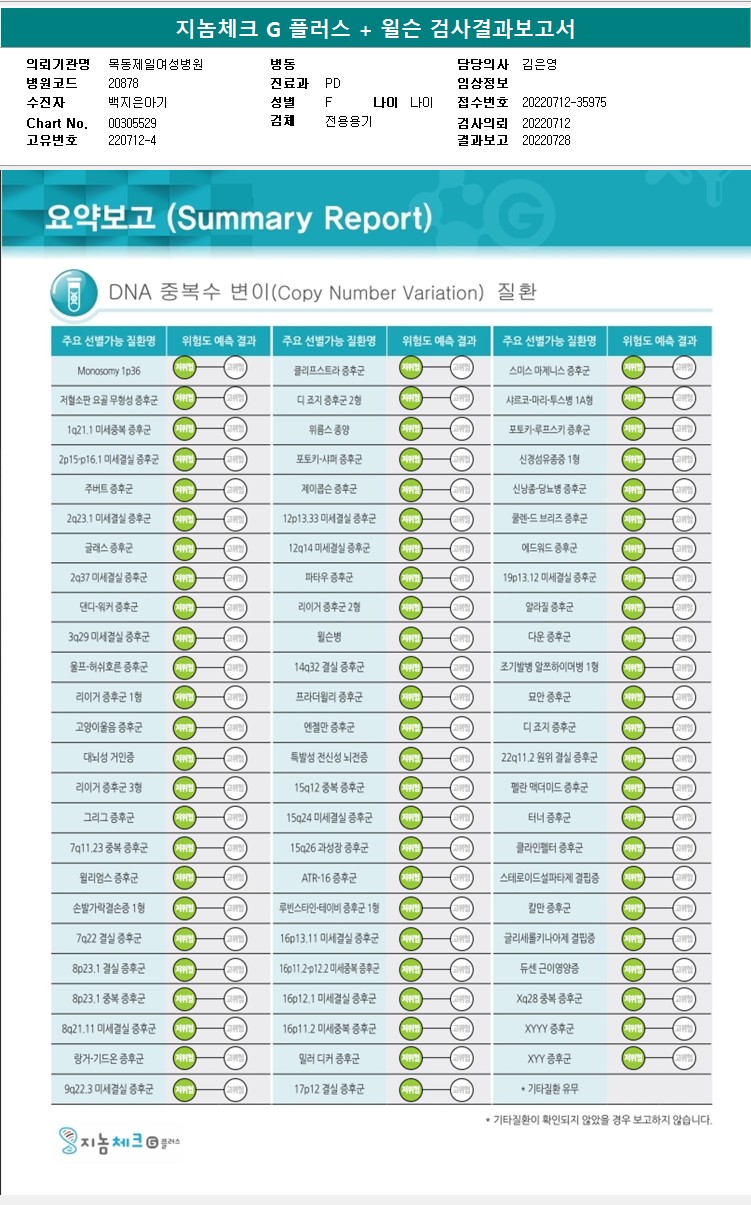
Task: Select the 고위험 circle for 파타우 증후군
Action: 461,578
